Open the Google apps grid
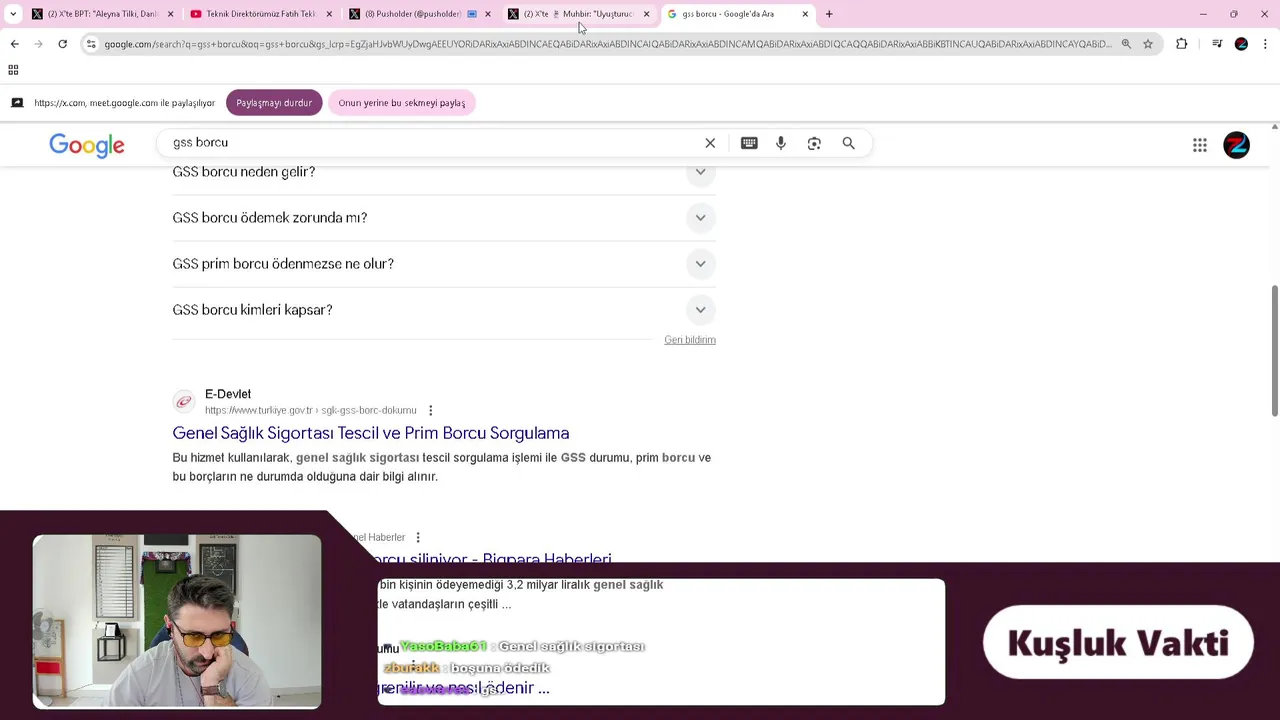The height and width of the screenshot is (720, 1280). pos(1200,145)
